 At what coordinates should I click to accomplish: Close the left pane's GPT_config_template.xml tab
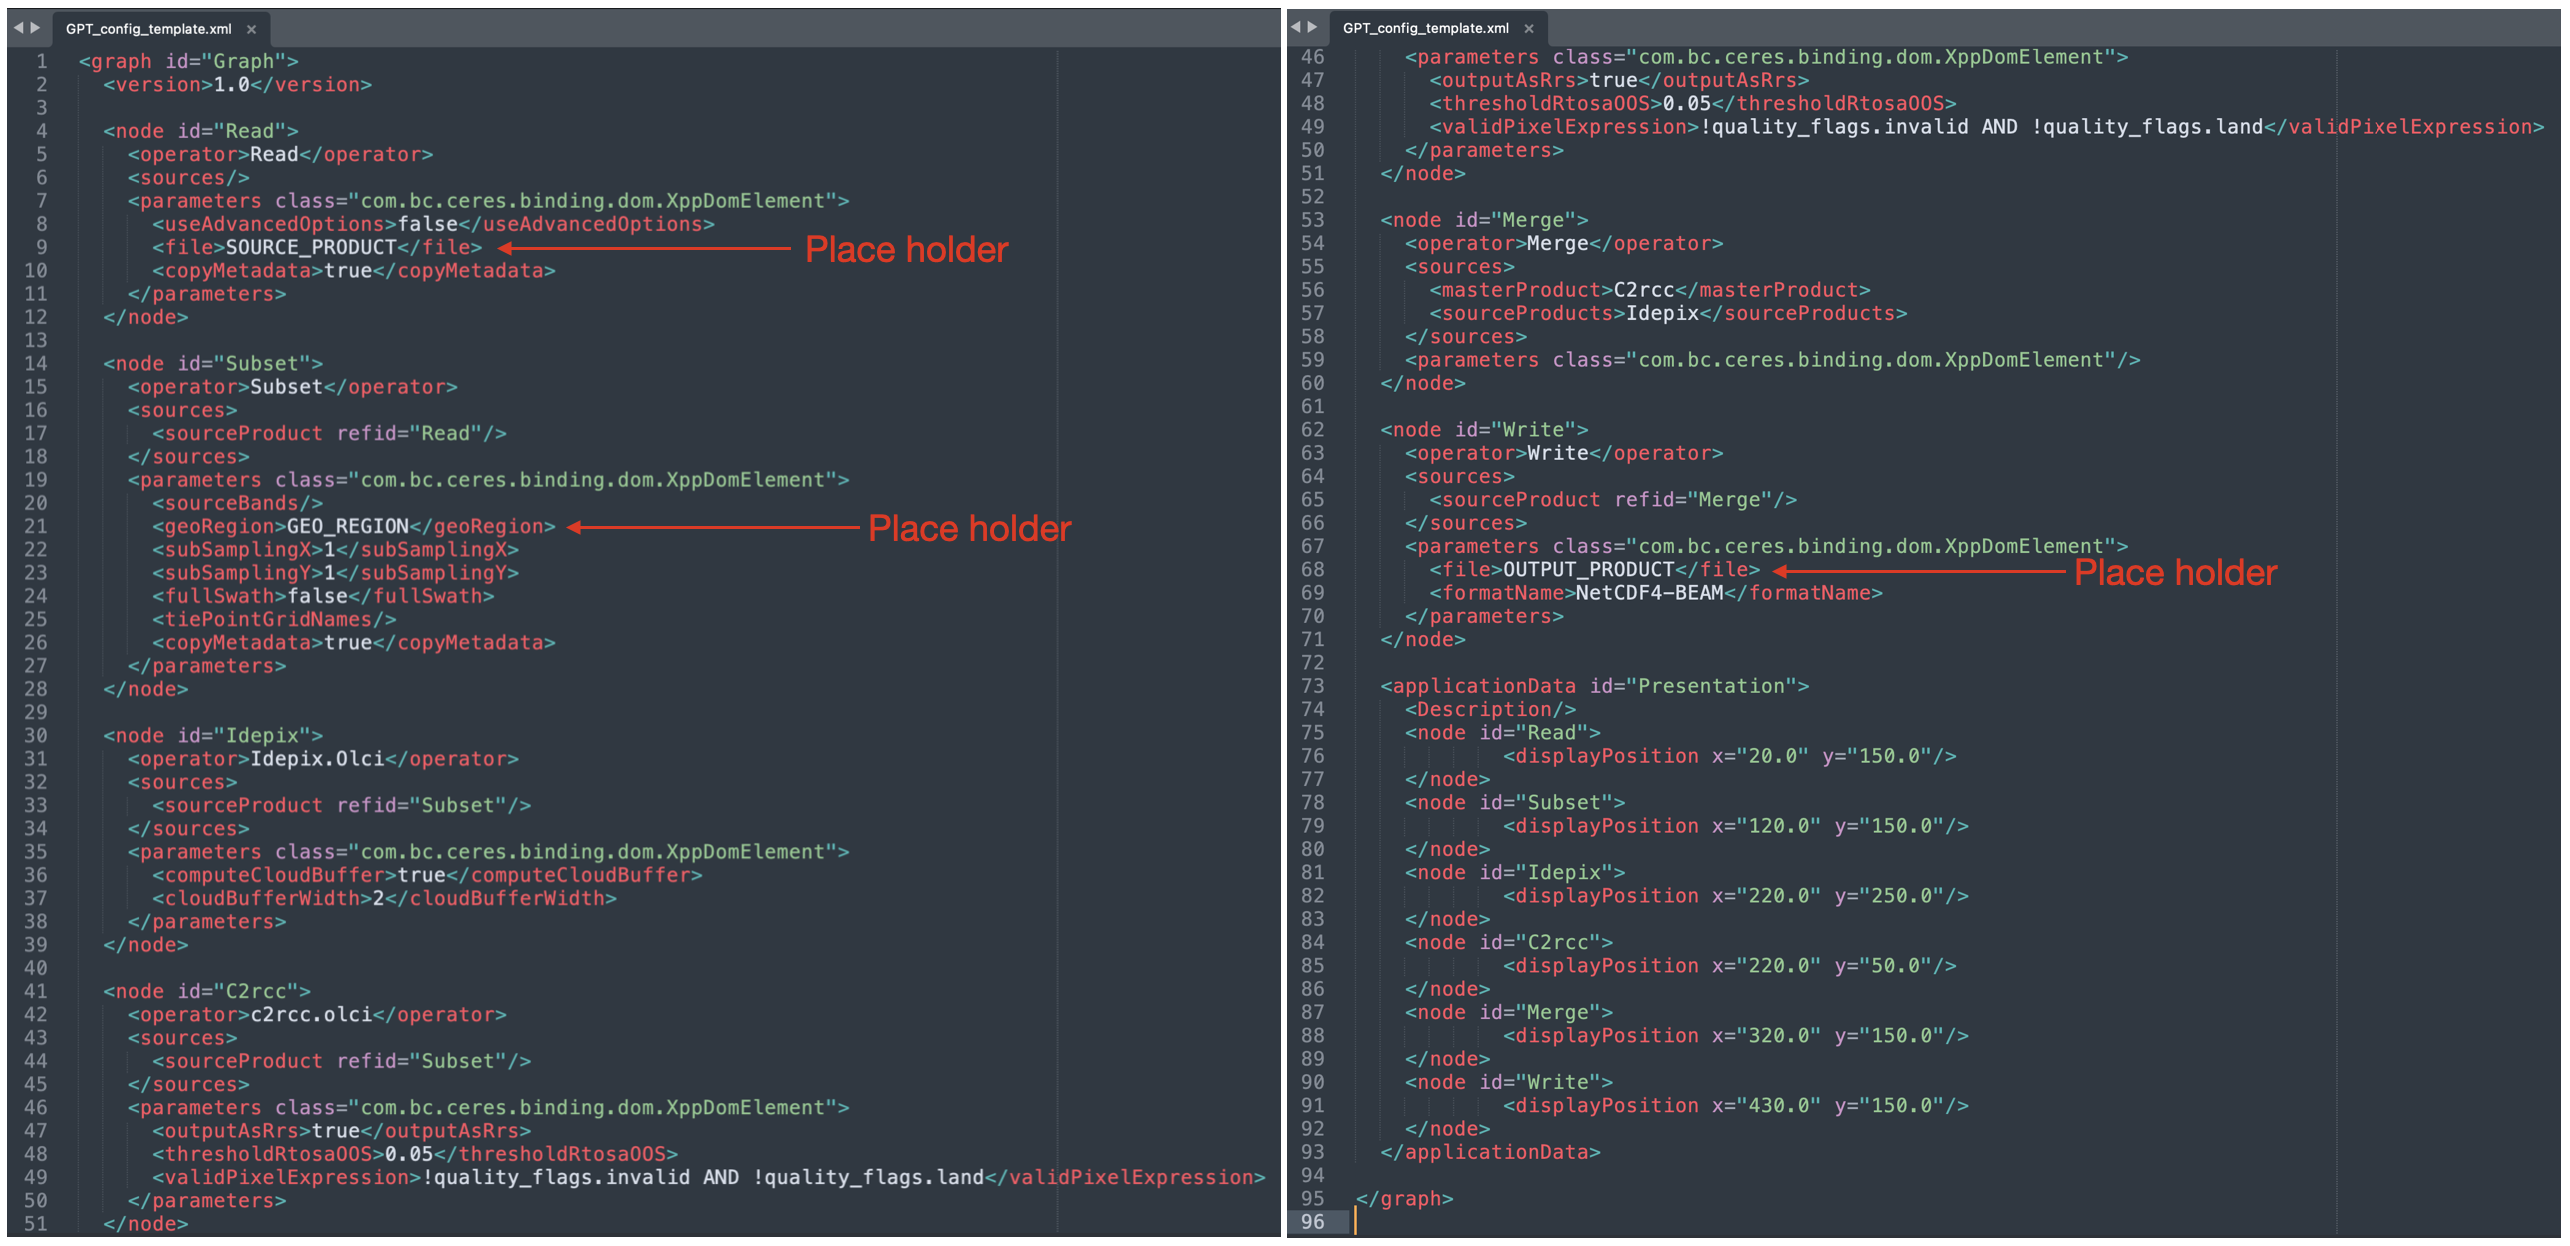(252, 29)
